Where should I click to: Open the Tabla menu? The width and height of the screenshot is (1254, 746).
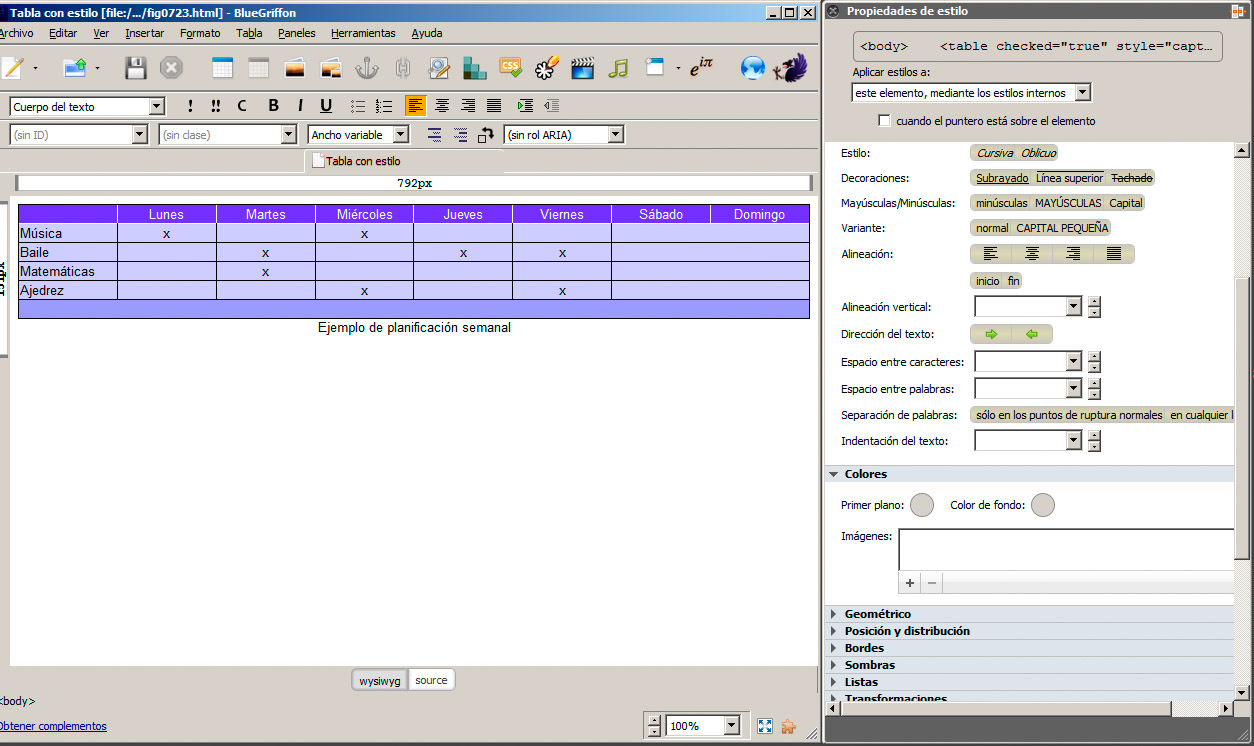click(249, 33)
